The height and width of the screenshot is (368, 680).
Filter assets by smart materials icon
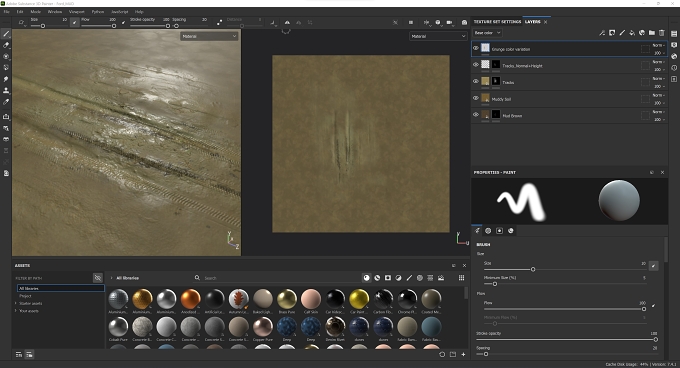click(x=377, y=278)
